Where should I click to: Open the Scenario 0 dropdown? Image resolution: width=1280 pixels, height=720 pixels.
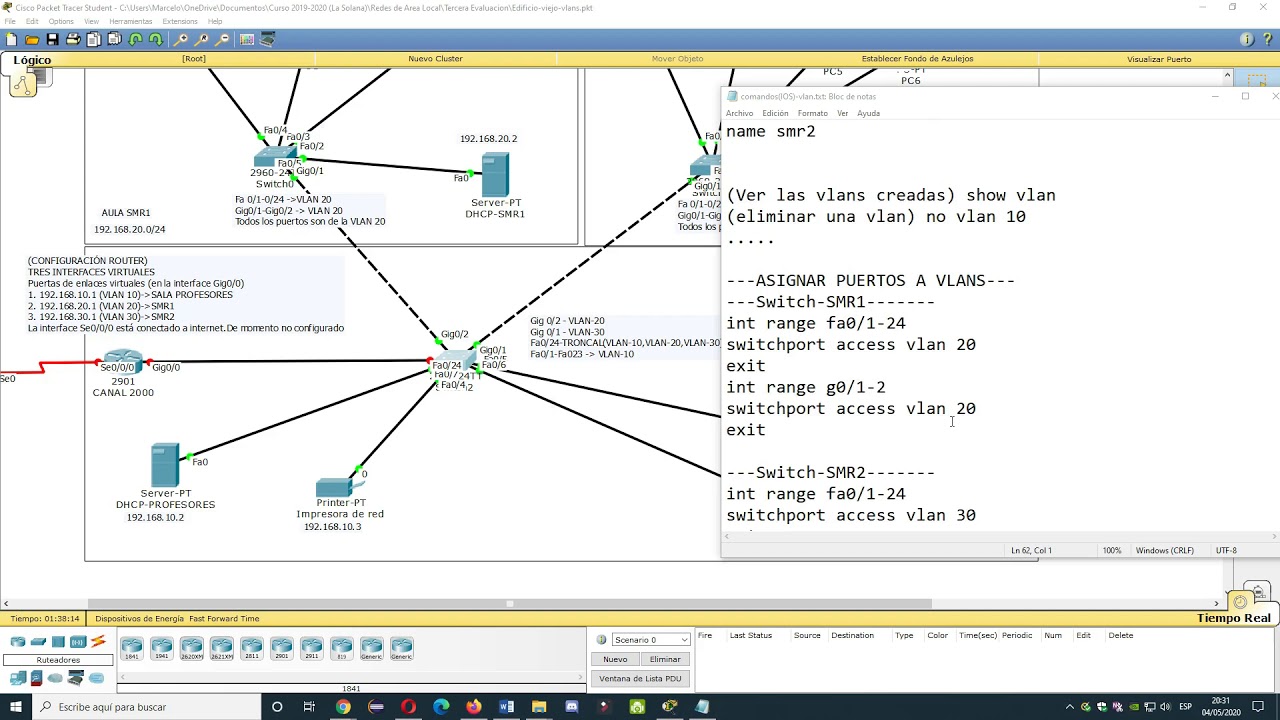649,640
